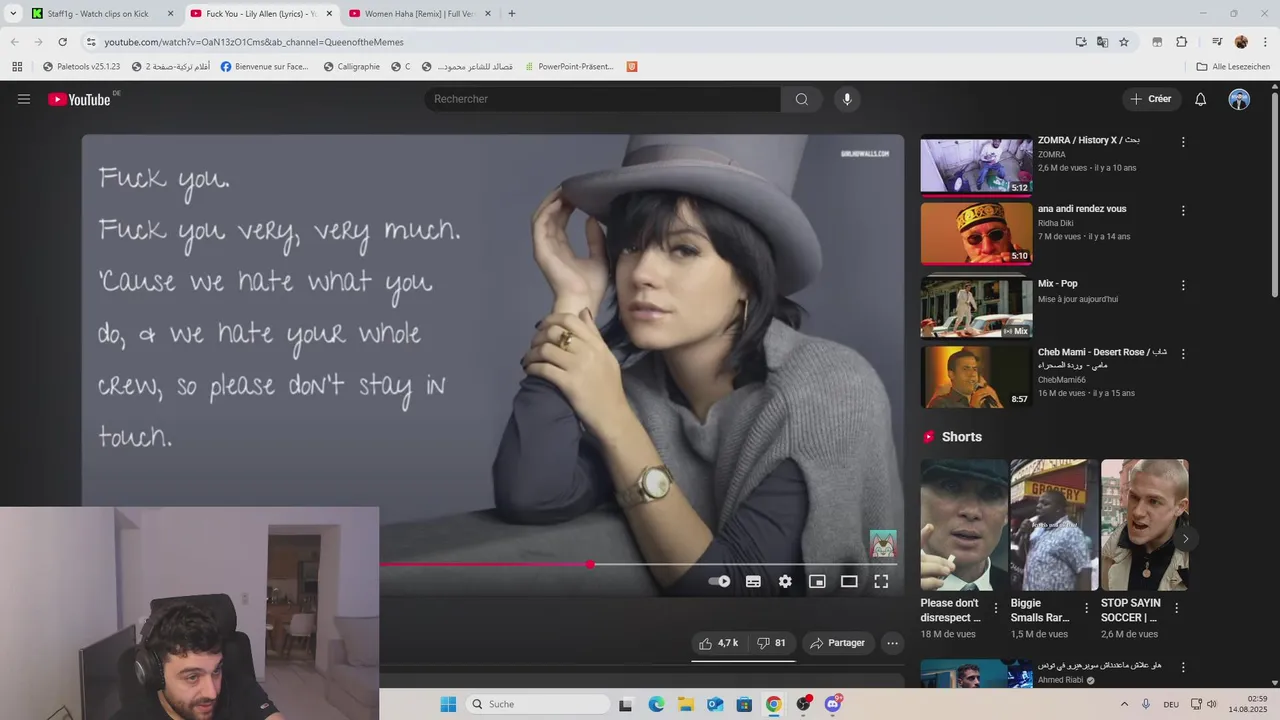Toggle subtitles with the captions icon
The image size is (1280, 720).
pos(753,581)
